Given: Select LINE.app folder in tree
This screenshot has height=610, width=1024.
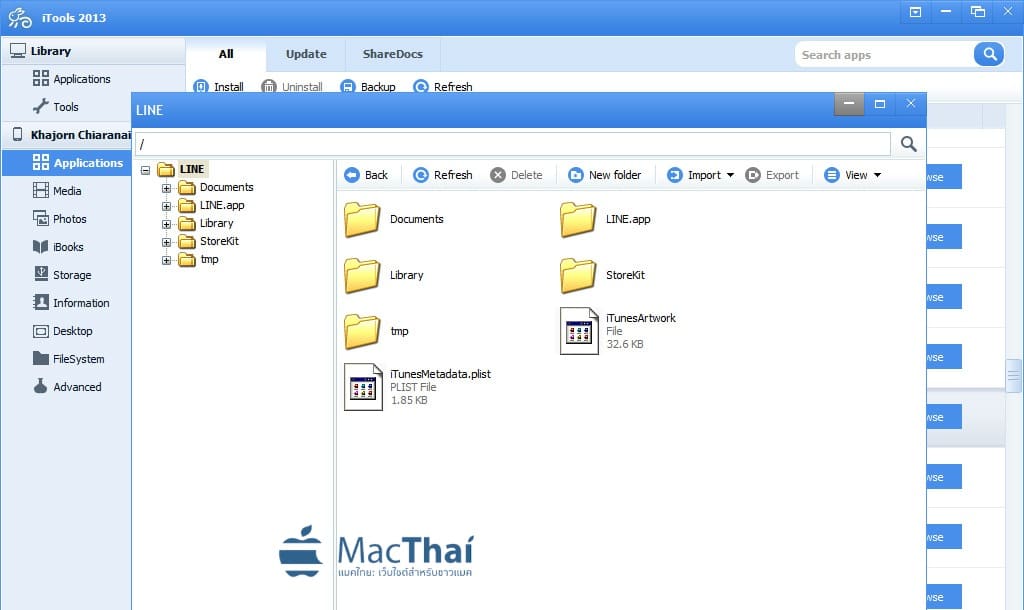Looking at the screenshot, I should [x=212, y=205].
